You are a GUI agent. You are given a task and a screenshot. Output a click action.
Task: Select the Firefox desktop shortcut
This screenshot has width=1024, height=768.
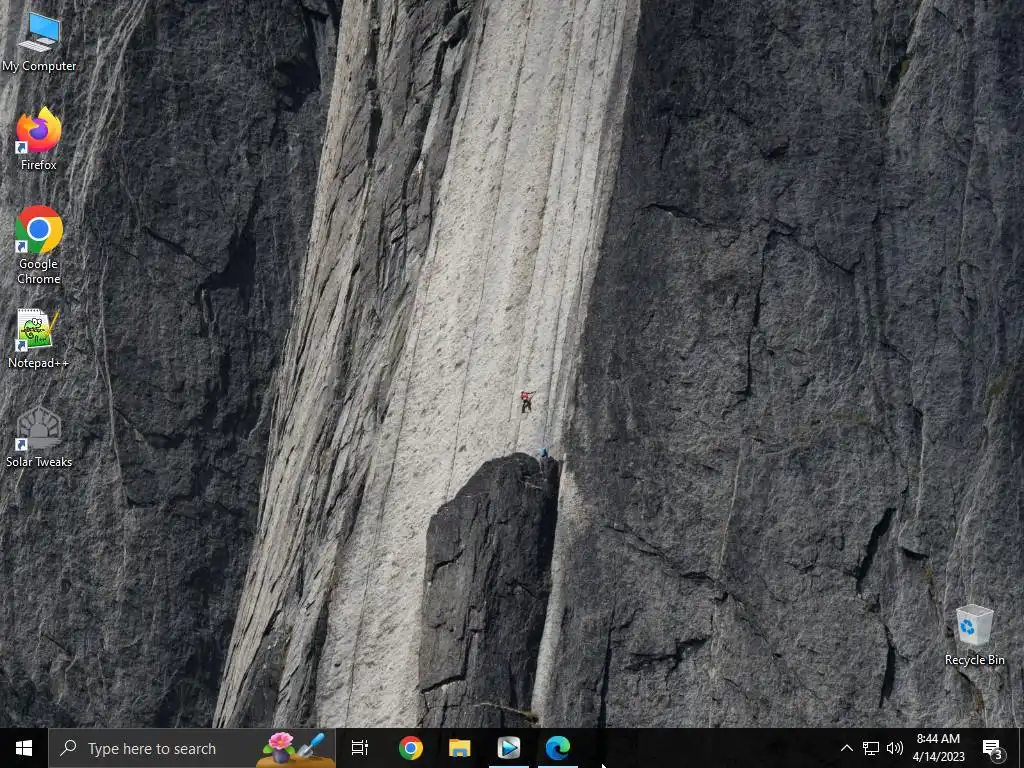click(39, 139)
